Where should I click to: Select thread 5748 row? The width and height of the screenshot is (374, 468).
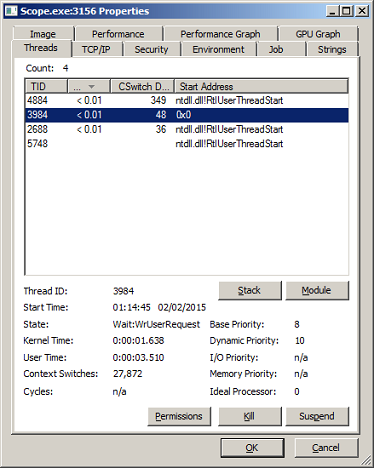tap(187, 144)
